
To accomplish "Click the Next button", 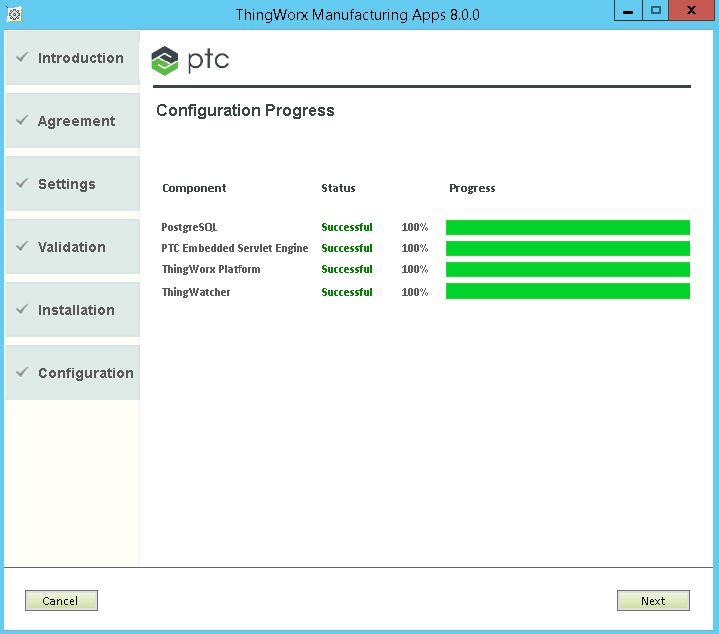I will pyautogui.click(x=653, y=601).
